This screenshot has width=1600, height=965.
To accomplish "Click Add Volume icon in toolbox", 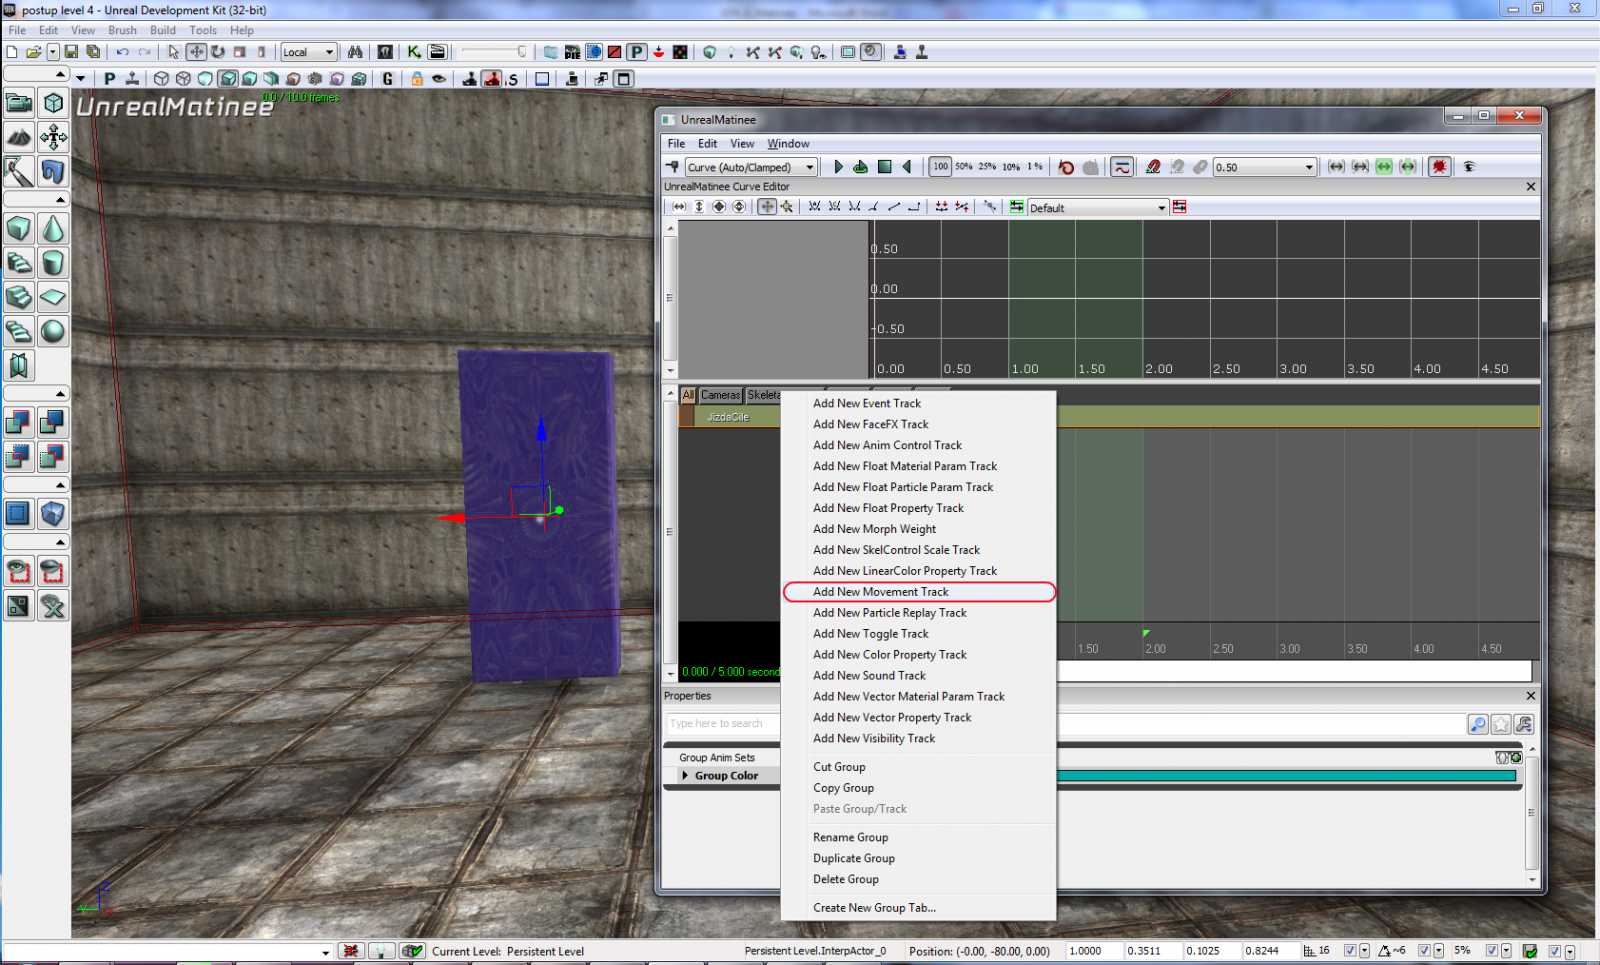I will pyautogui.click(x=53, y=514).
